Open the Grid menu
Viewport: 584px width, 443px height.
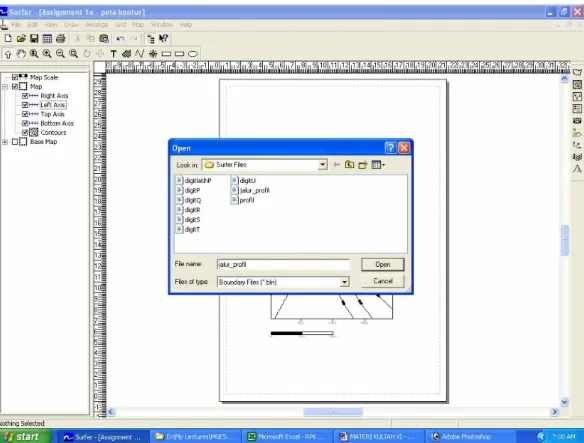[120, 25]
